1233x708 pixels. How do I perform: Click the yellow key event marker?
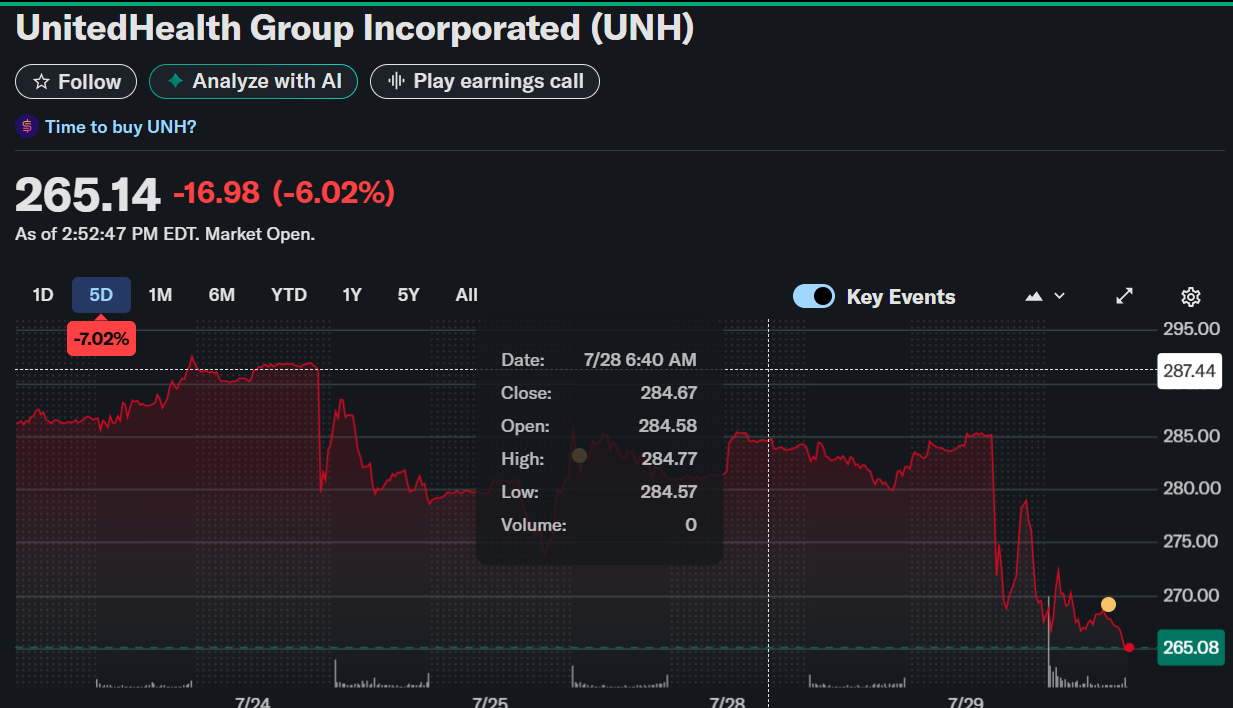click(x=1108, y=604)
